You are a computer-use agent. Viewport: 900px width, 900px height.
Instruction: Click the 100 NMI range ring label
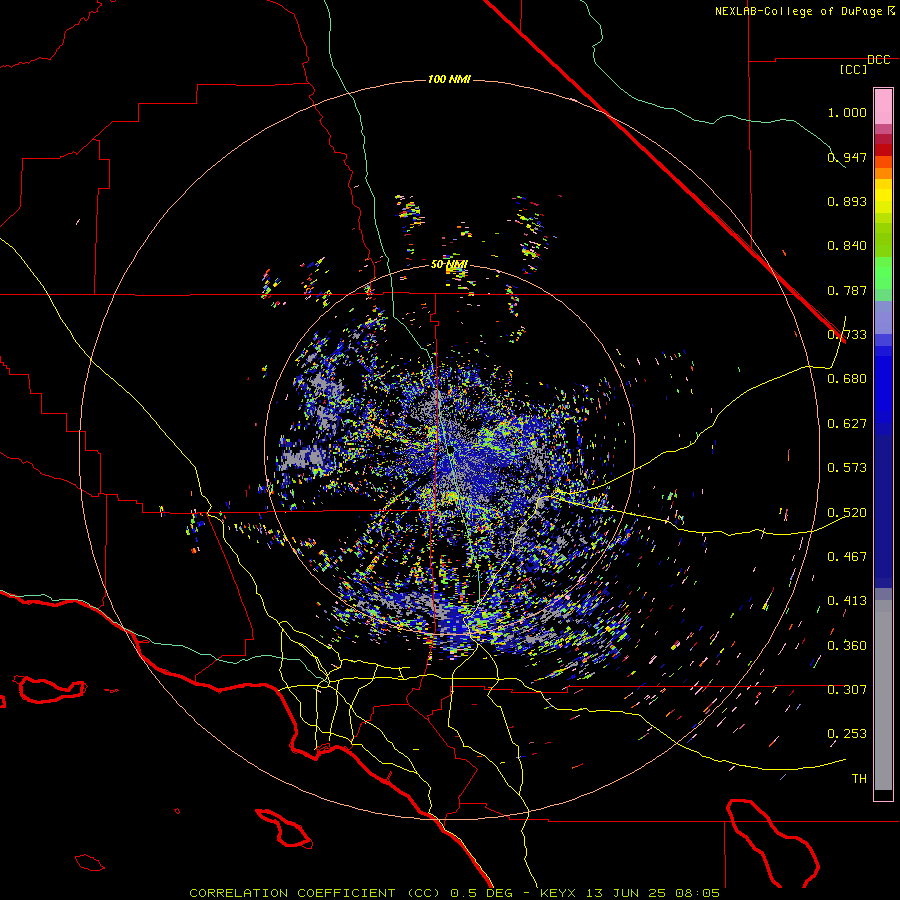click(449, 79)
